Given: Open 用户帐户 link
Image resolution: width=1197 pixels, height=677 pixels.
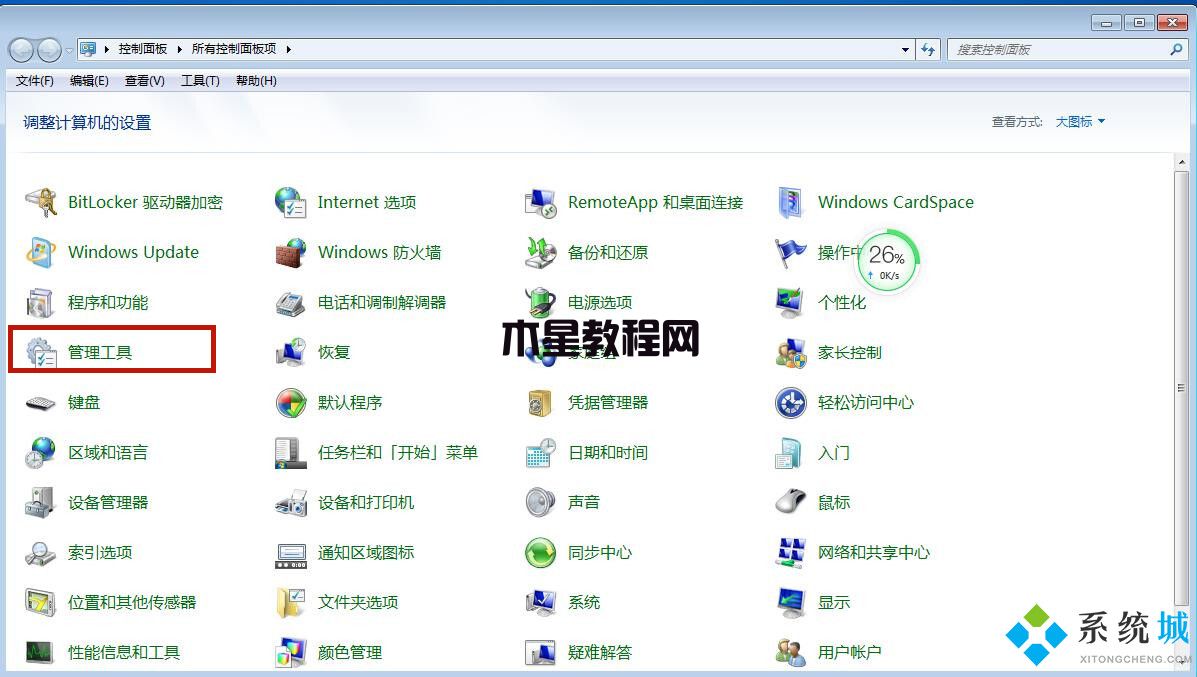Looking at the screenshot, I should [850, 653].
